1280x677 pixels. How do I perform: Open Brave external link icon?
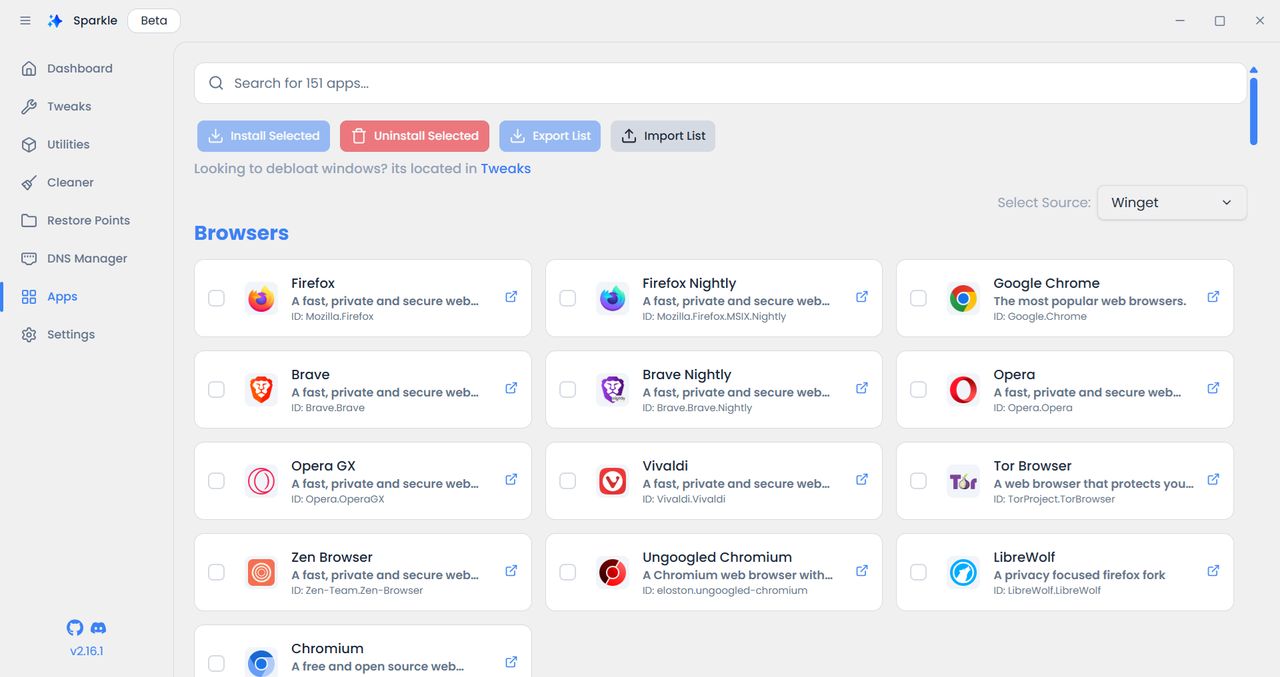coord(511,388)
